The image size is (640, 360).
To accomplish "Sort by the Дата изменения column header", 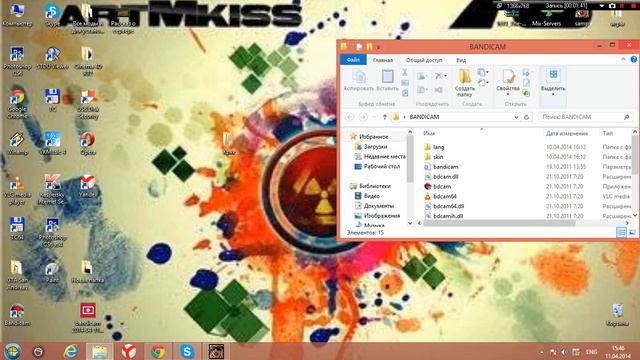I will point(567,133).
